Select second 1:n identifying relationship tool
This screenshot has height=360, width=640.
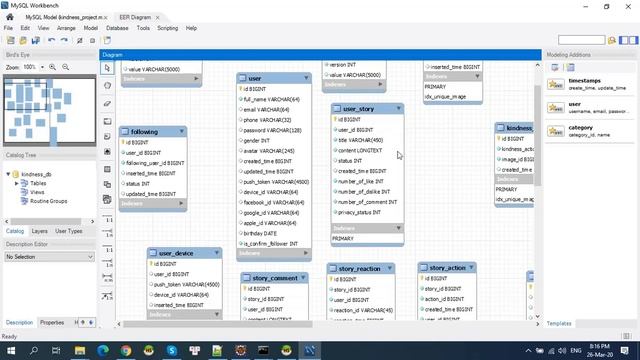point(107,263)
